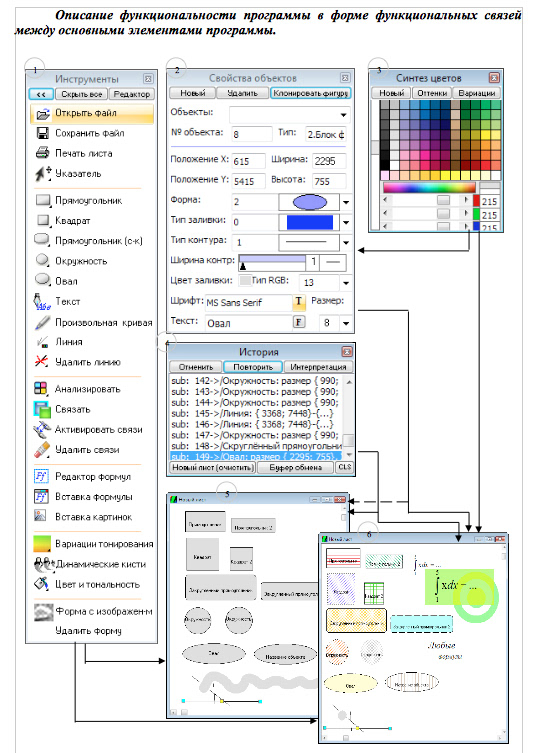Viewport: 540px width, 753px height.
Task: Click the collapse << button in Инструменты
Action: 41,94
